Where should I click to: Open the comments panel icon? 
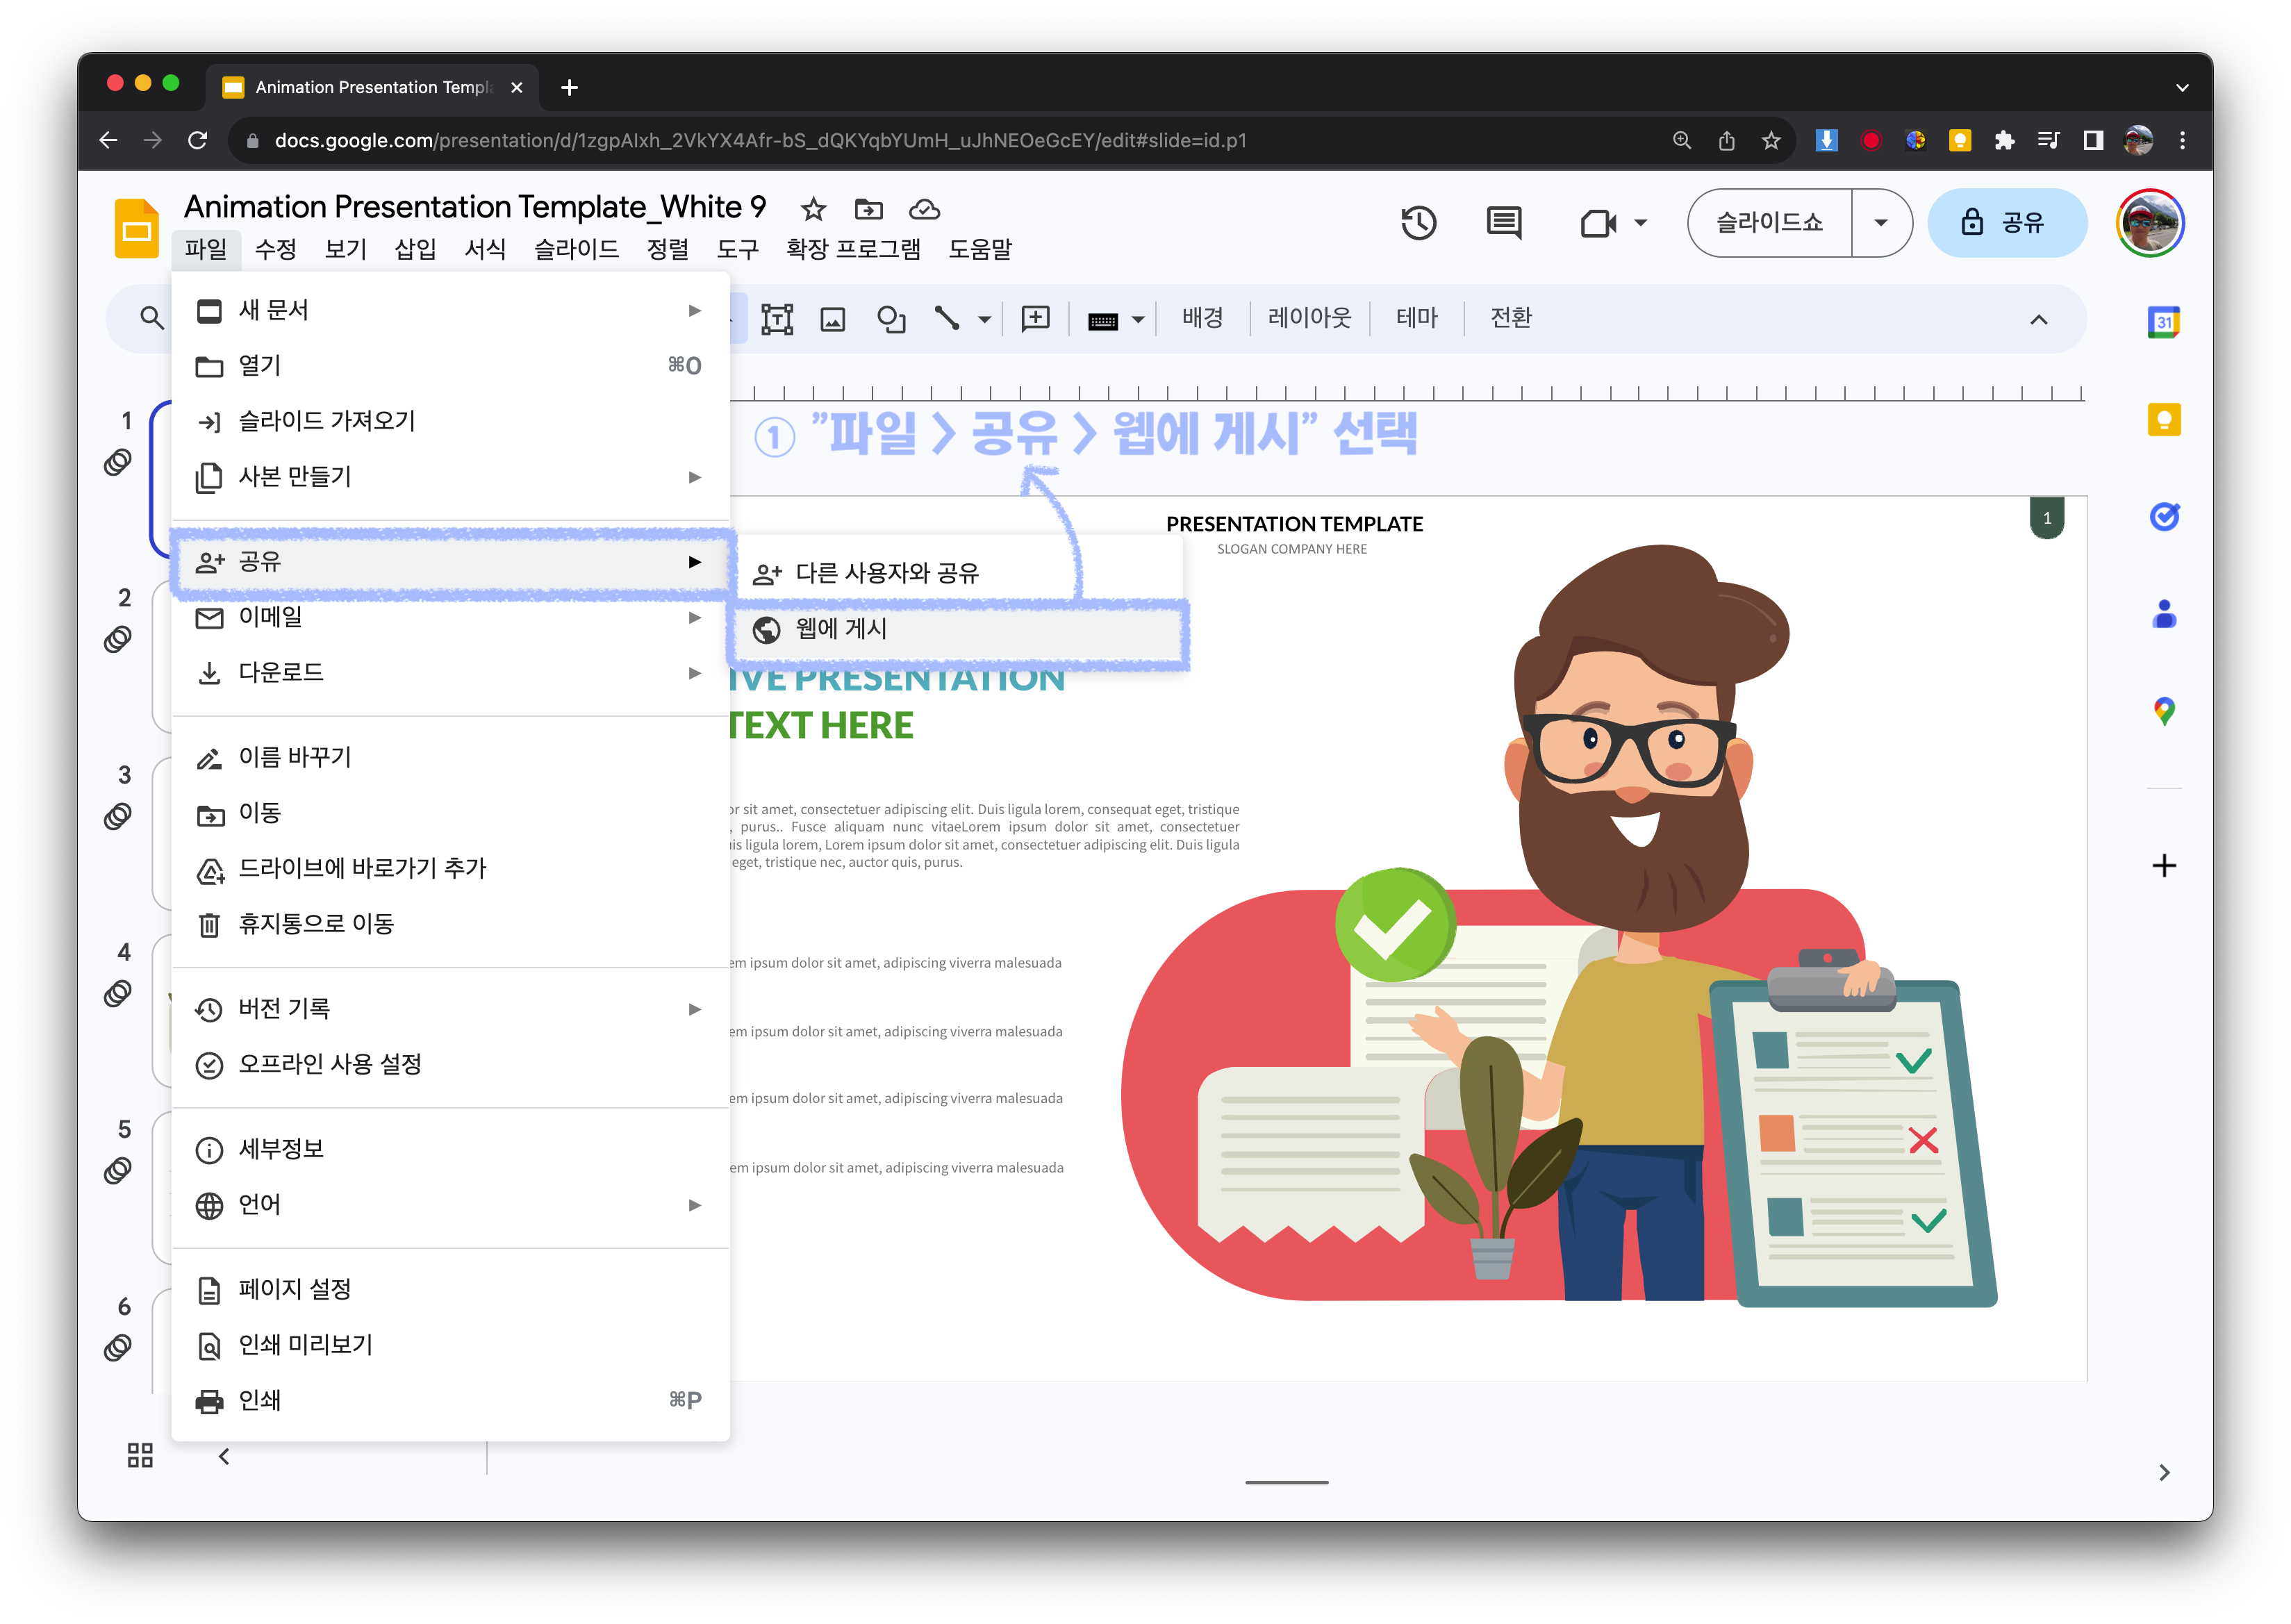pyautogui.click(x=1503, y=223)
